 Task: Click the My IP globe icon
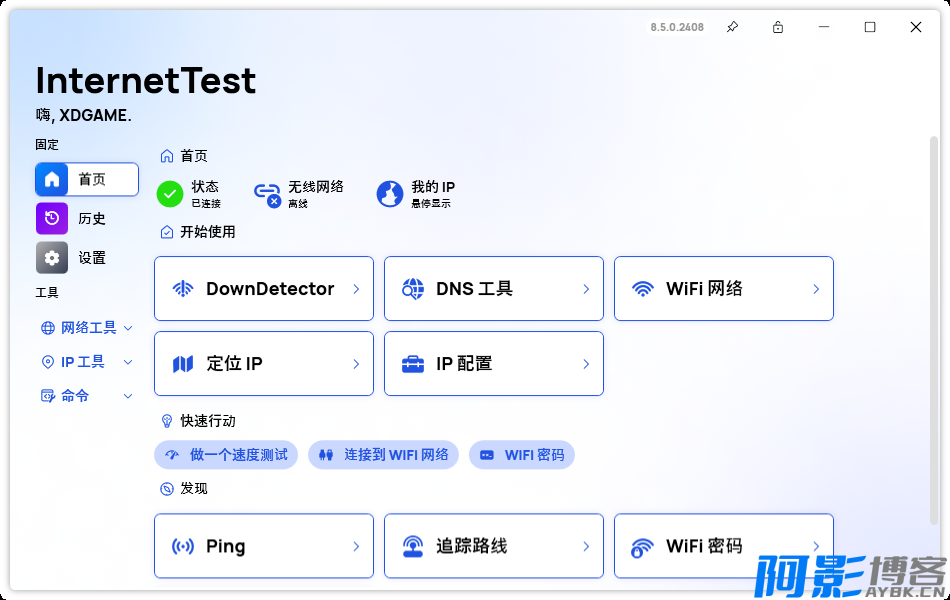pos(390,194)
